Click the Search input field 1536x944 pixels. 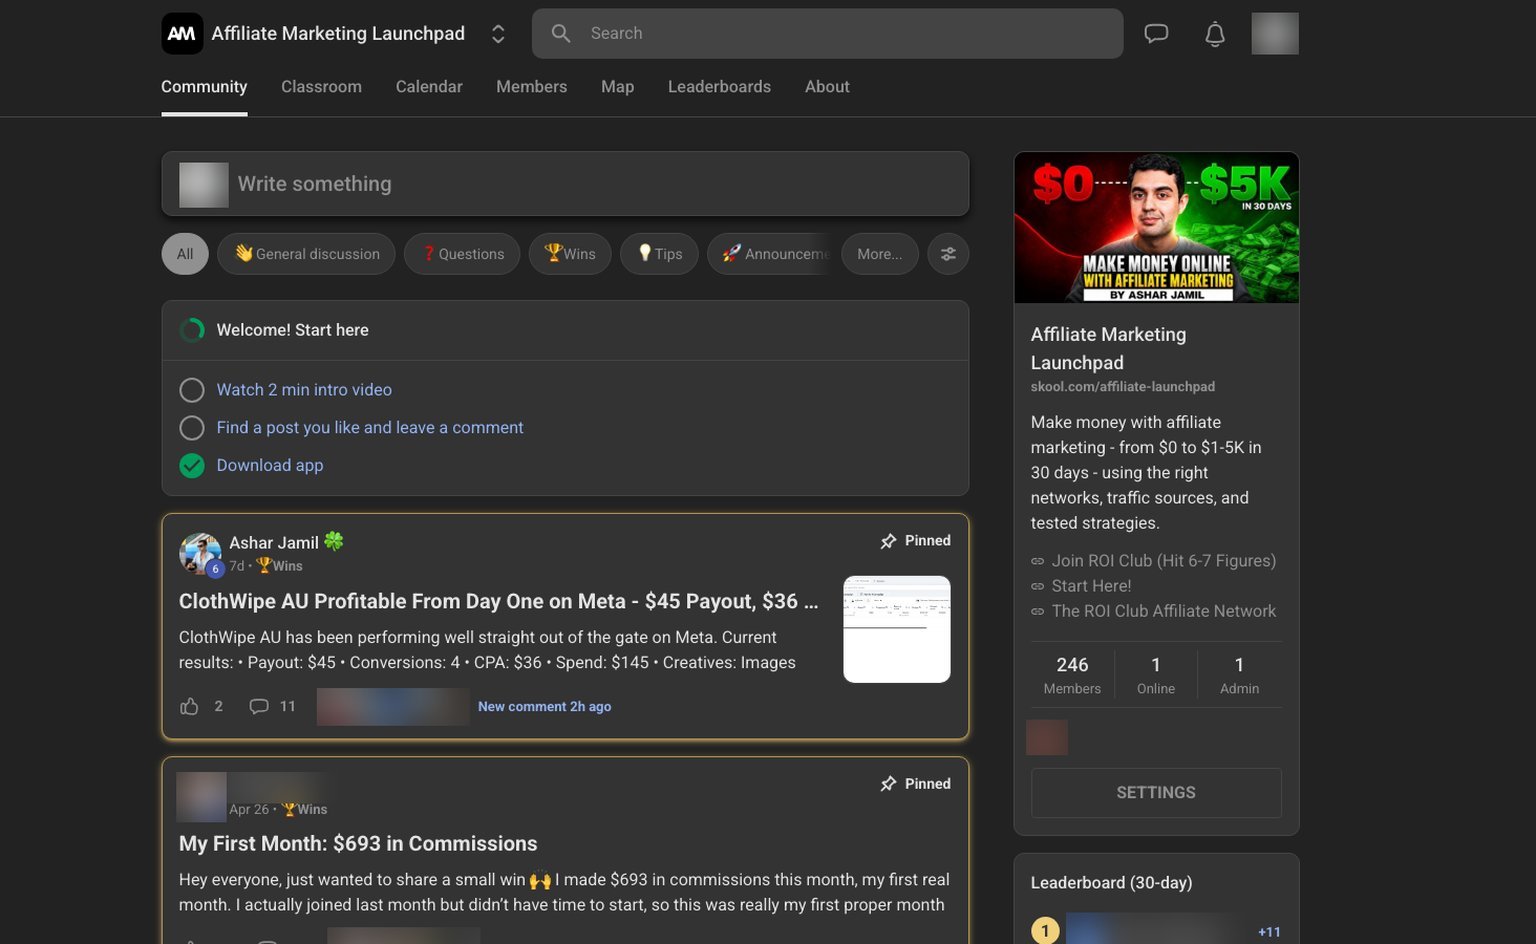point(828,33)
